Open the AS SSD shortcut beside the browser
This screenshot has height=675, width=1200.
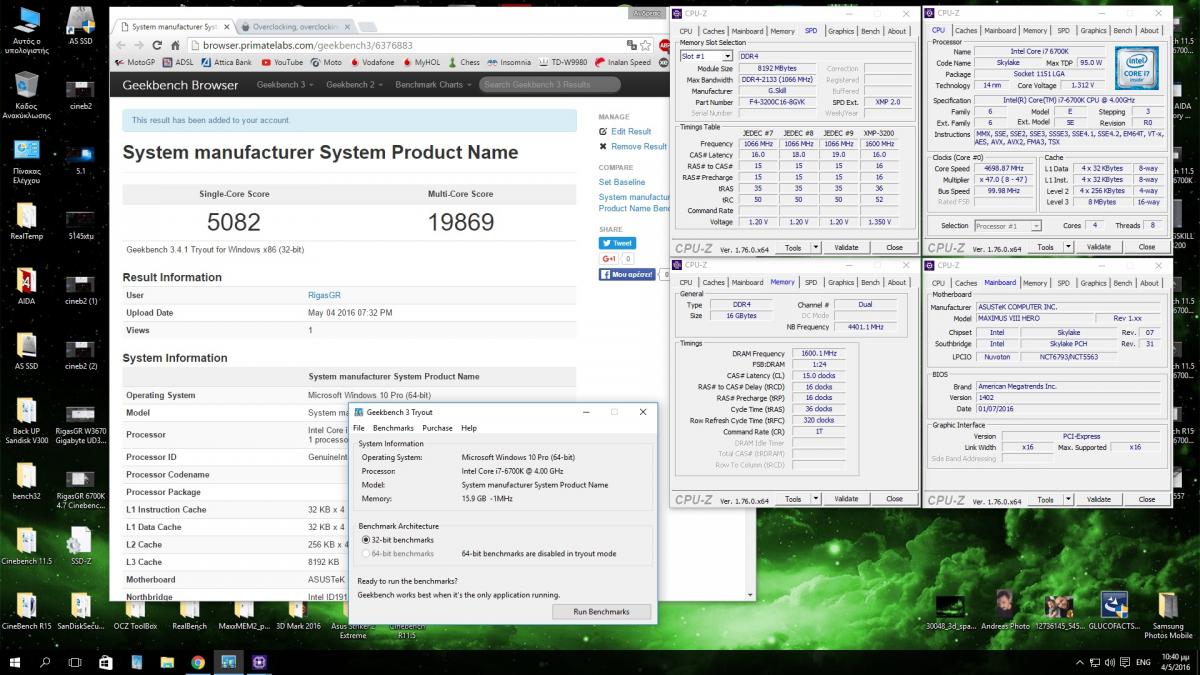[80, 23]
